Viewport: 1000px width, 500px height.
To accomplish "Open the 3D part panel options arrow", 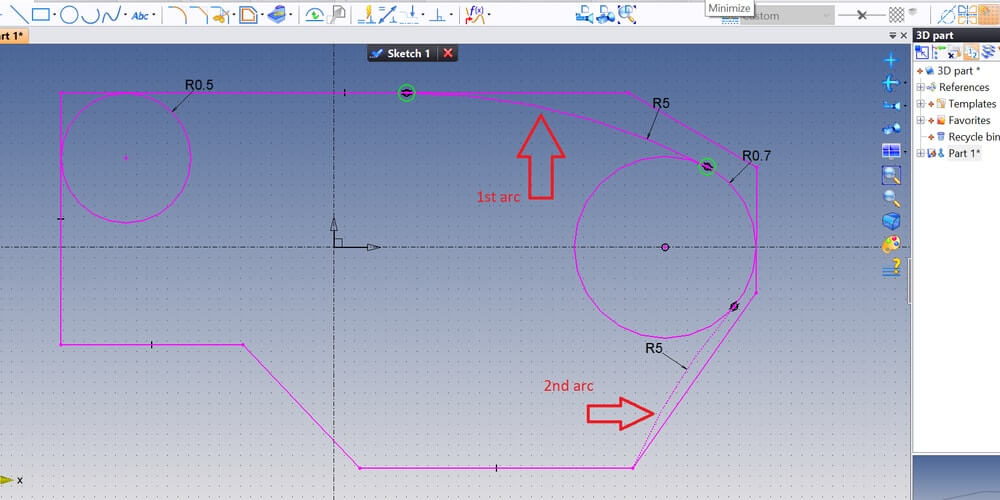I will point(893,36).
